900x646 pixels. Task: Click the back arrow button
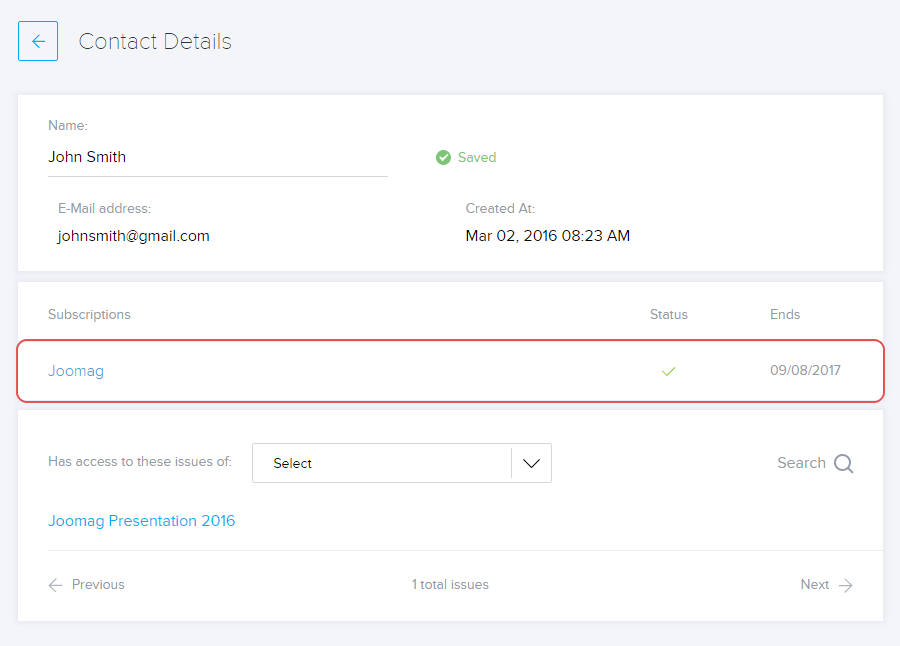pyautogui.click(x=38, y=41)
